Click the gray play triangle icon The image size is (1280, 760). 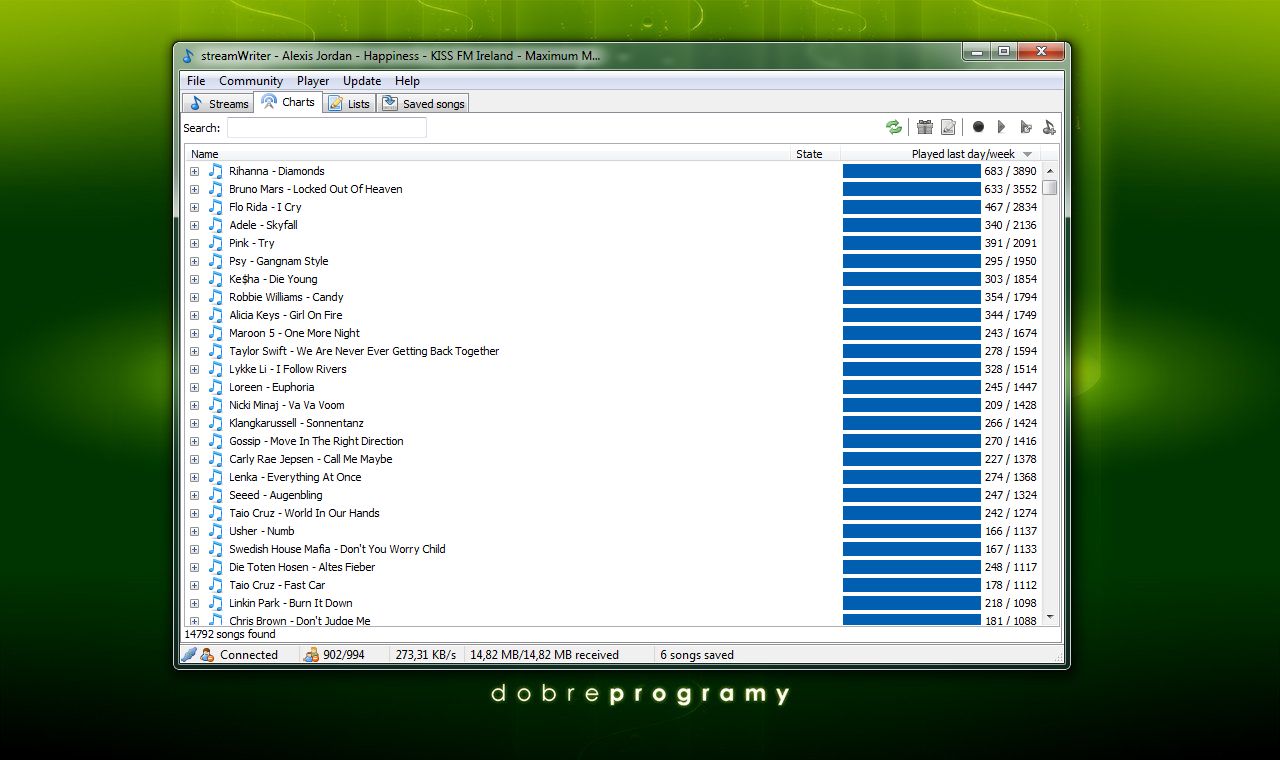[x=1001, y=127]
